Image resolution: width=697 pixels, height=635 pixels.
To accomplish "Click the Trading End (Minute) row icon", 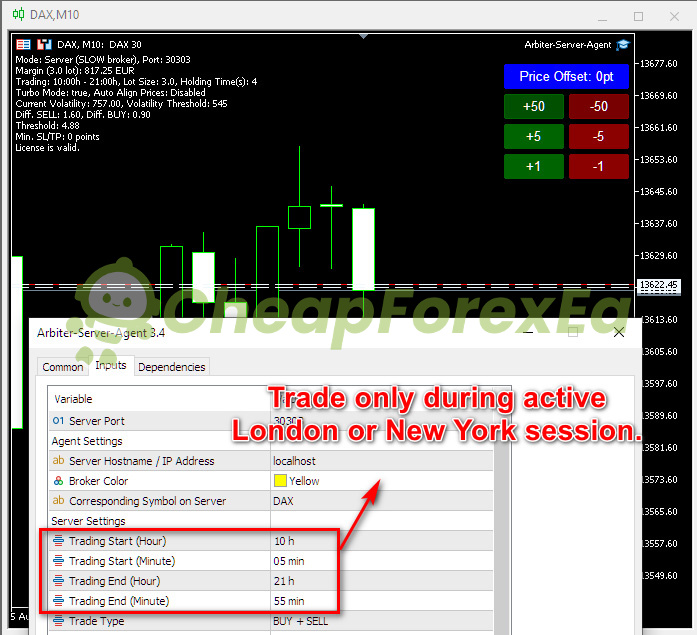I will pos(58,601).
